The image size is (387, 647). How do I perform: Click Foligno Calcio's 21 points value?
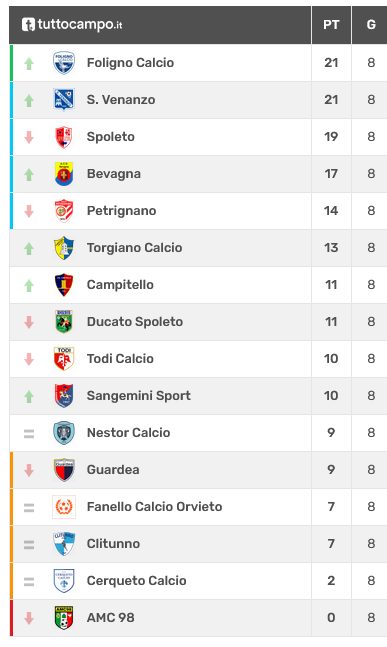tap(331, 63)
